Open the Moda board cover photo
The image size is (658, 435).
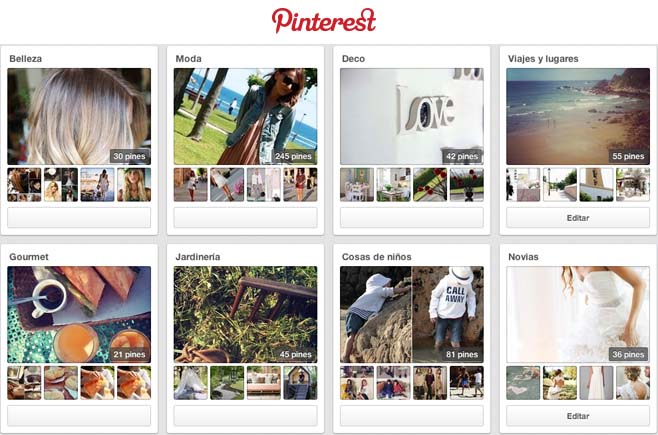245,116
